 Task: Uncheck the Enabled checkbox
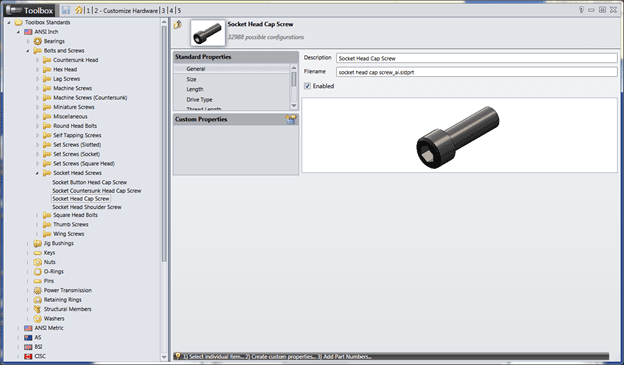[307, 86]
